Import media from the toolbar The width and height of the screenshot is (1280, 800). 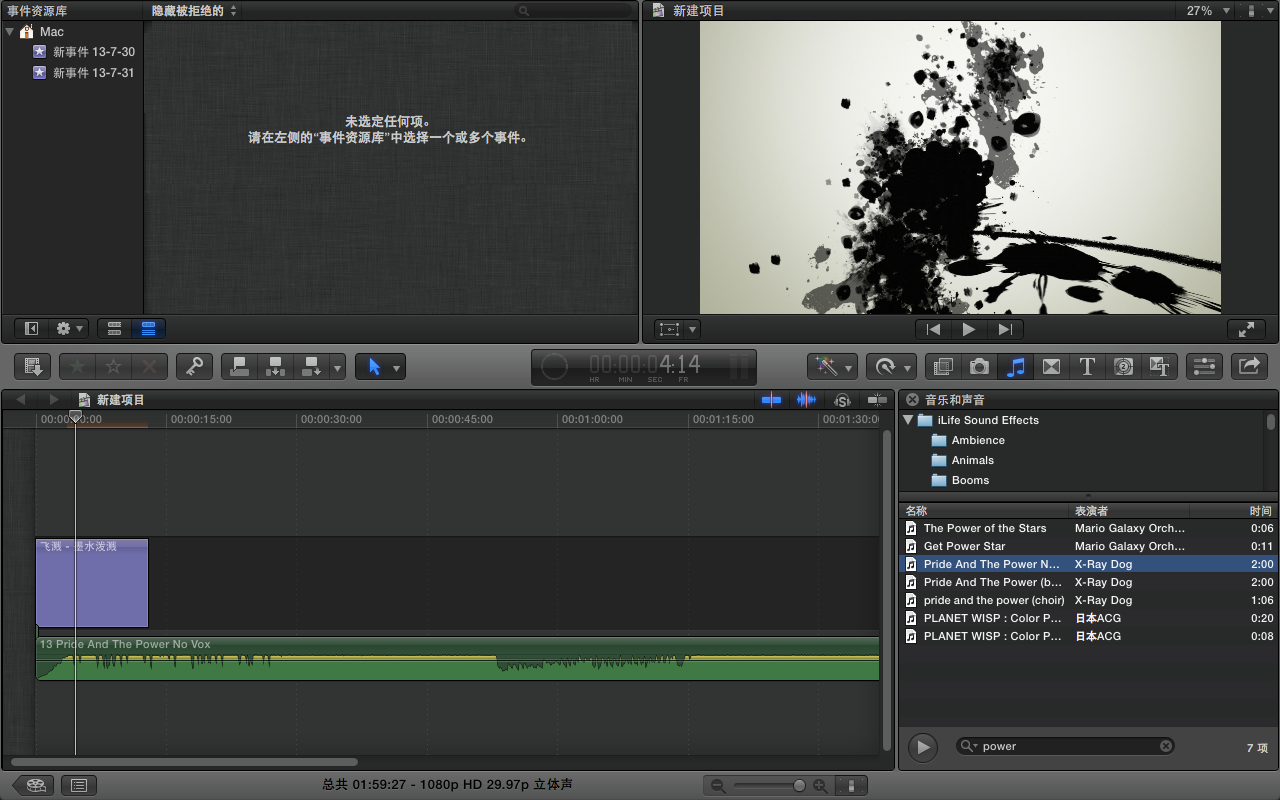[32, 367]
